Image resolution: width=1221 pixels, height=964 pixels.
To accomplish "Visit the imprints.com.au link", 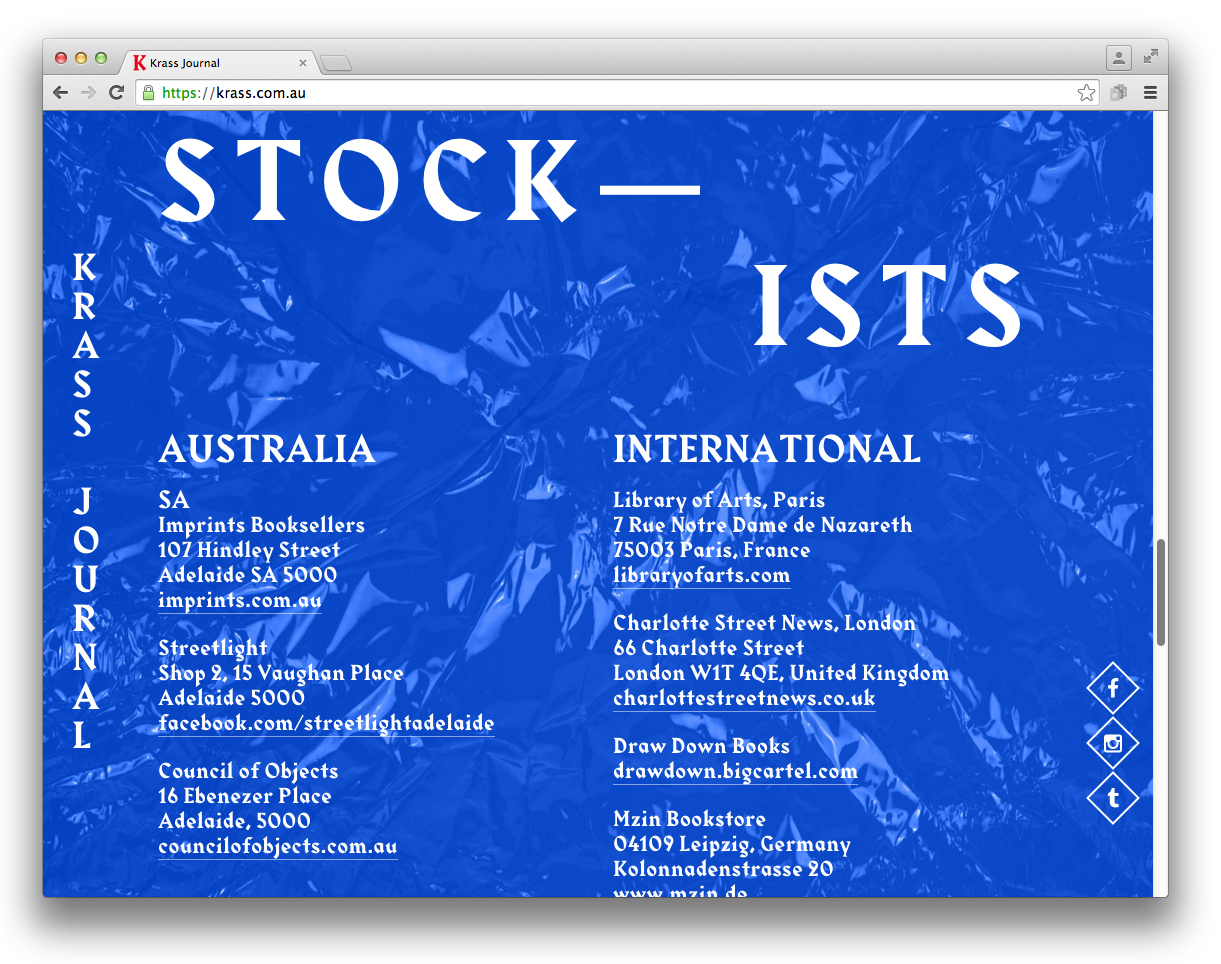I will point(239,600).
